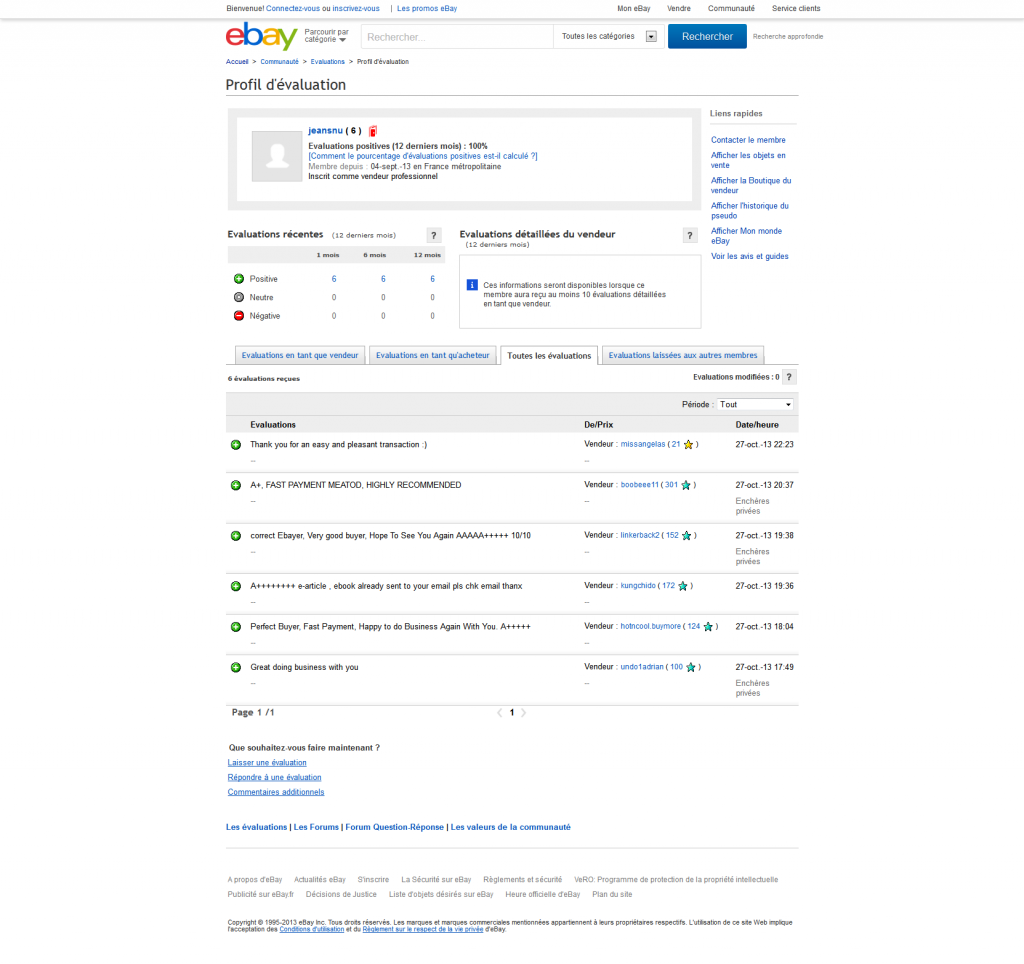
Task: Click star icon next to hotncool.buymore
Action: (x=708, y=626)
